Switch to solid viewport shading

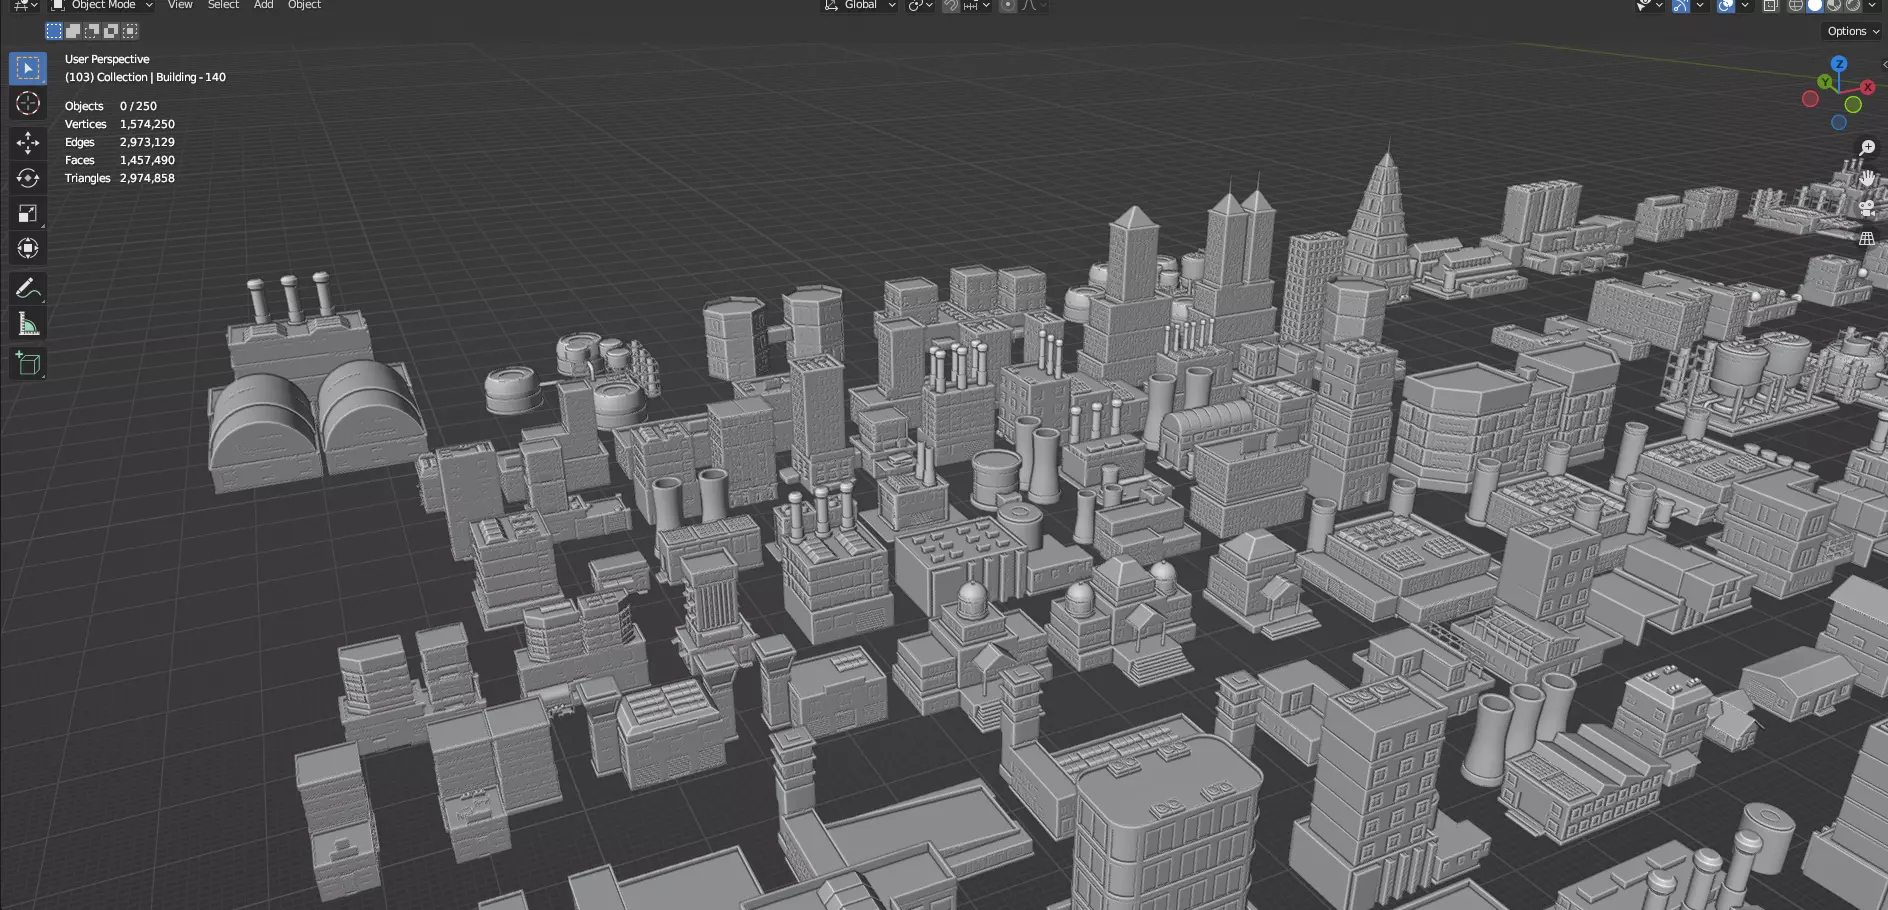point(1815,5)
